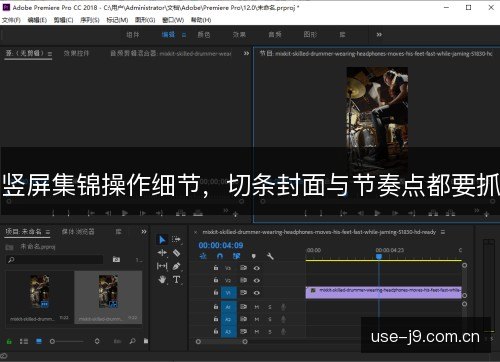Viewport: 500px width, 362px height.
Task: Select the purple mixkit clip on V1
Action: [384, 292]
